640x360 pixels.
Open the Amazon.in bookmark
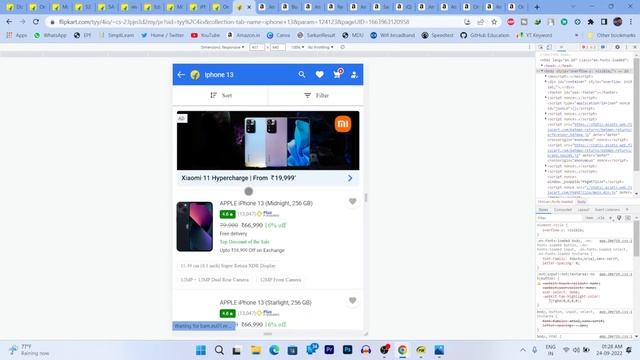pyautogui.click(x=243, y=36)
